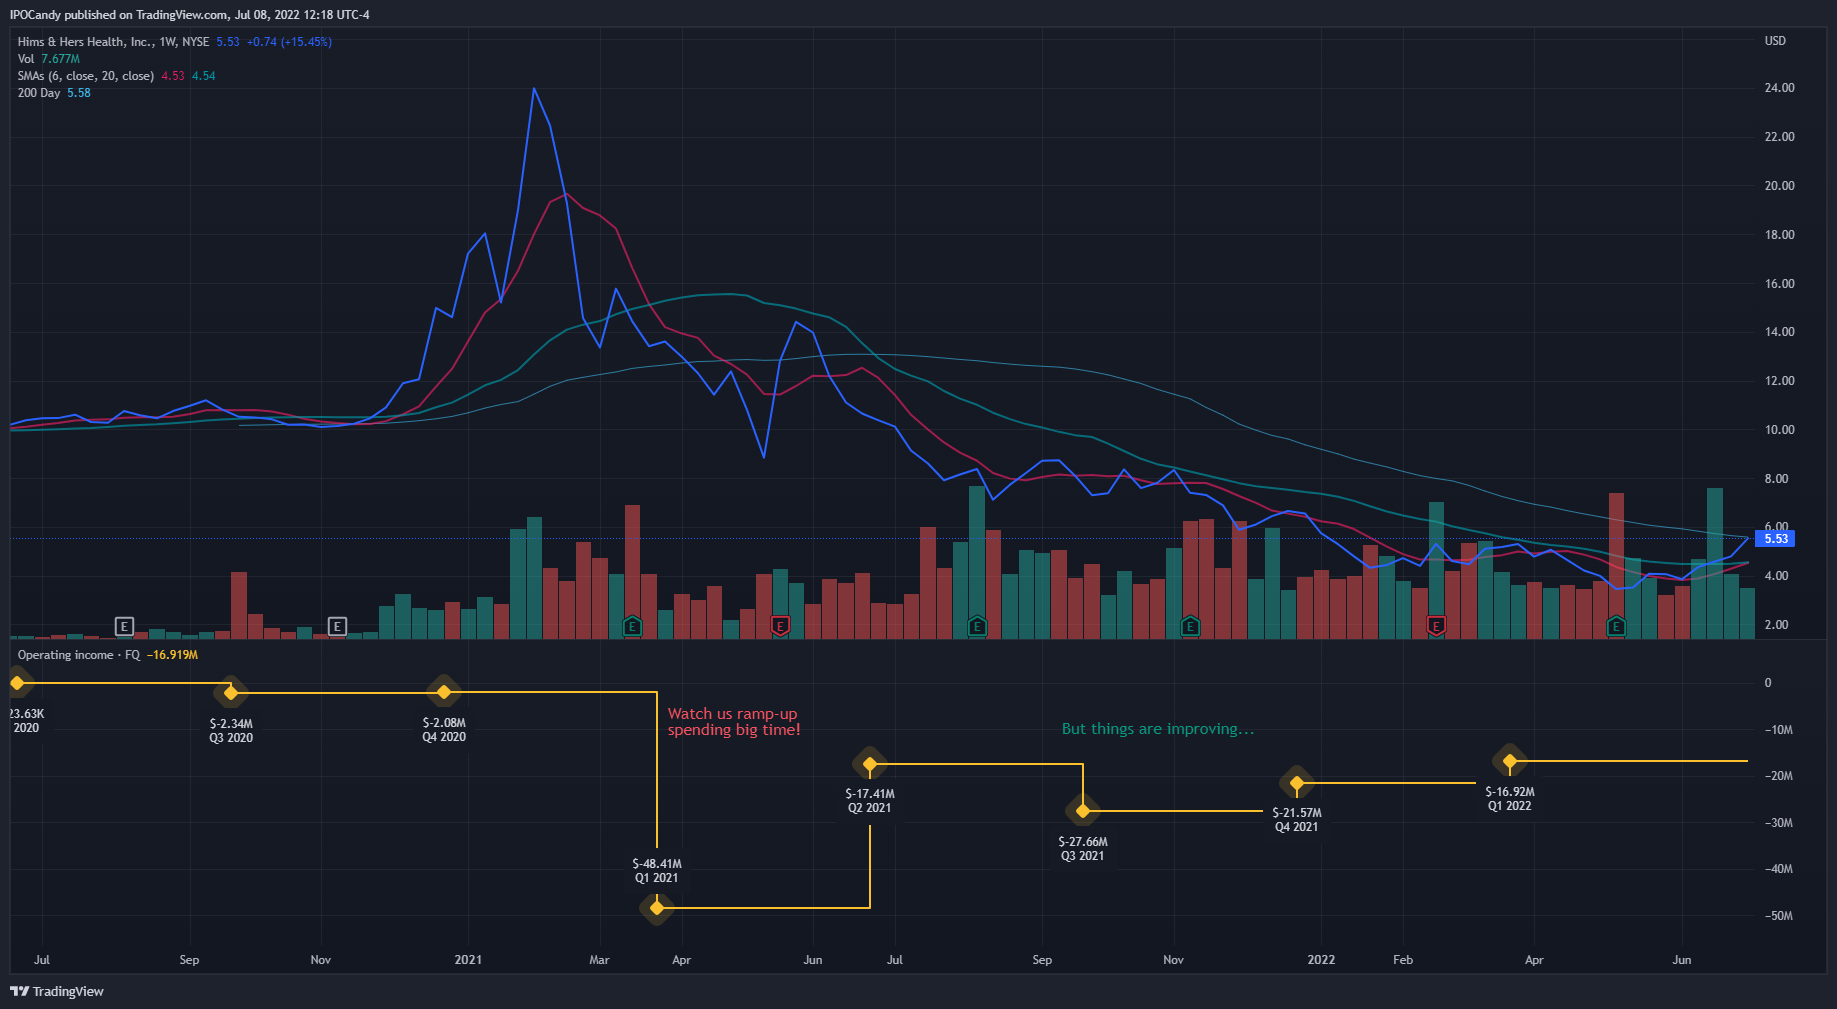
Task: Select the Q3 2020 operating income diamond
Action: [x=231, y=692]
